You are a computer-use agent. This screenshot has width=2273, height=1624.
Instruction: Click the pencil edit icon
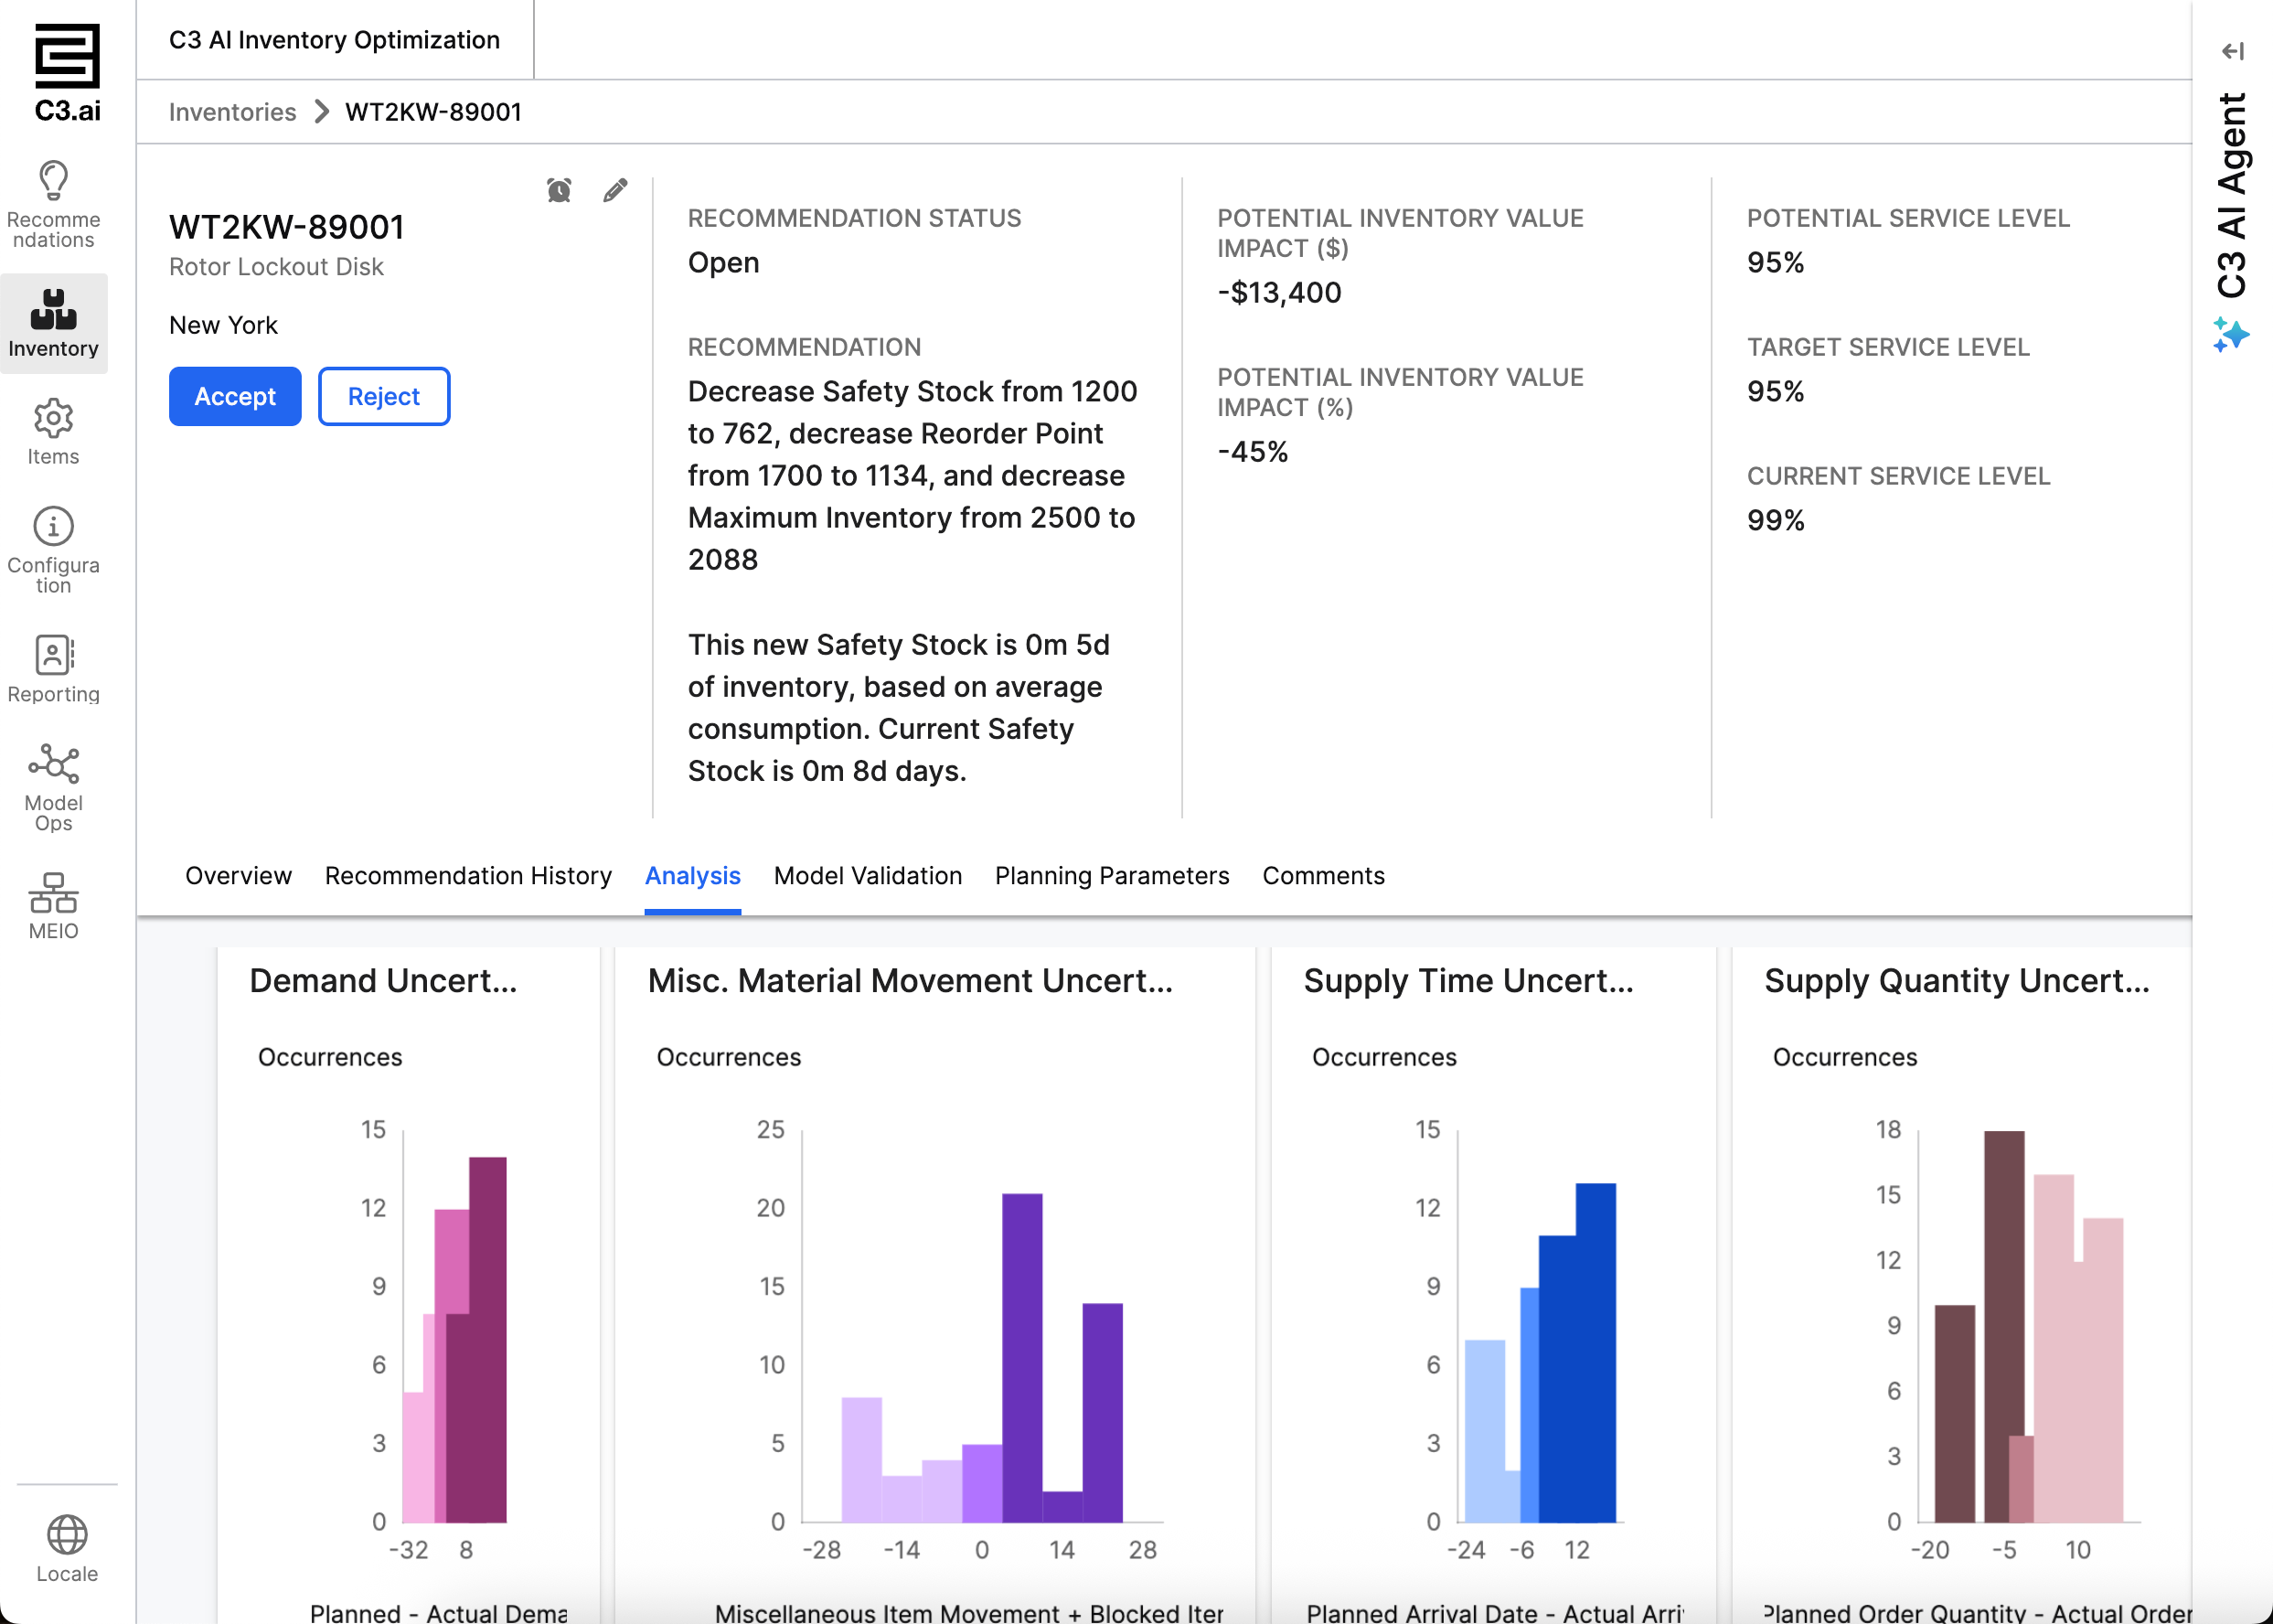point(615,190)
